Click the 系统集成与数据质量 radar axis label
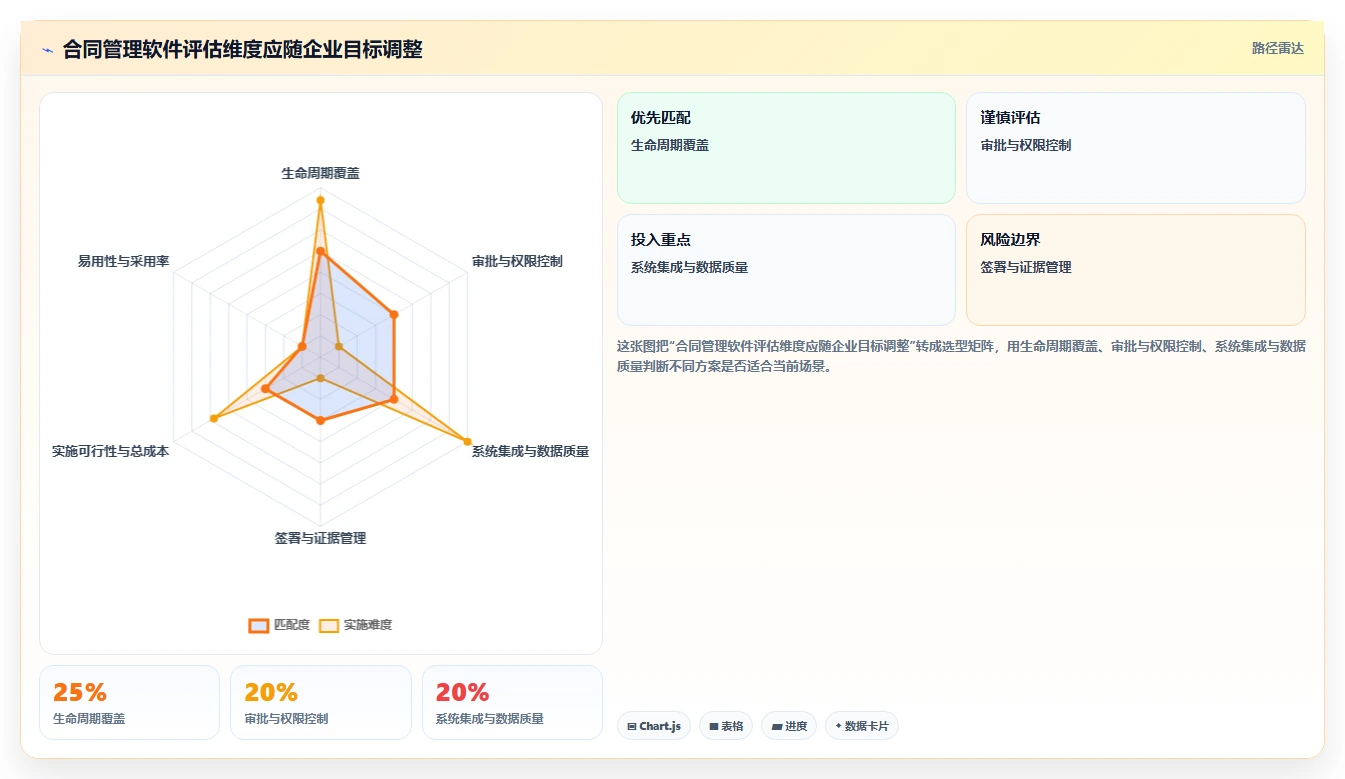The height and width of the screenshot is (779, 1345). coord(530,451)
